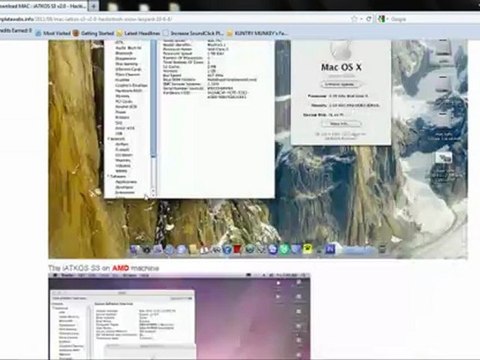Open the Latest Headlines feed bookmark
The height and width of the screenshot is (360, 480).
138,33
